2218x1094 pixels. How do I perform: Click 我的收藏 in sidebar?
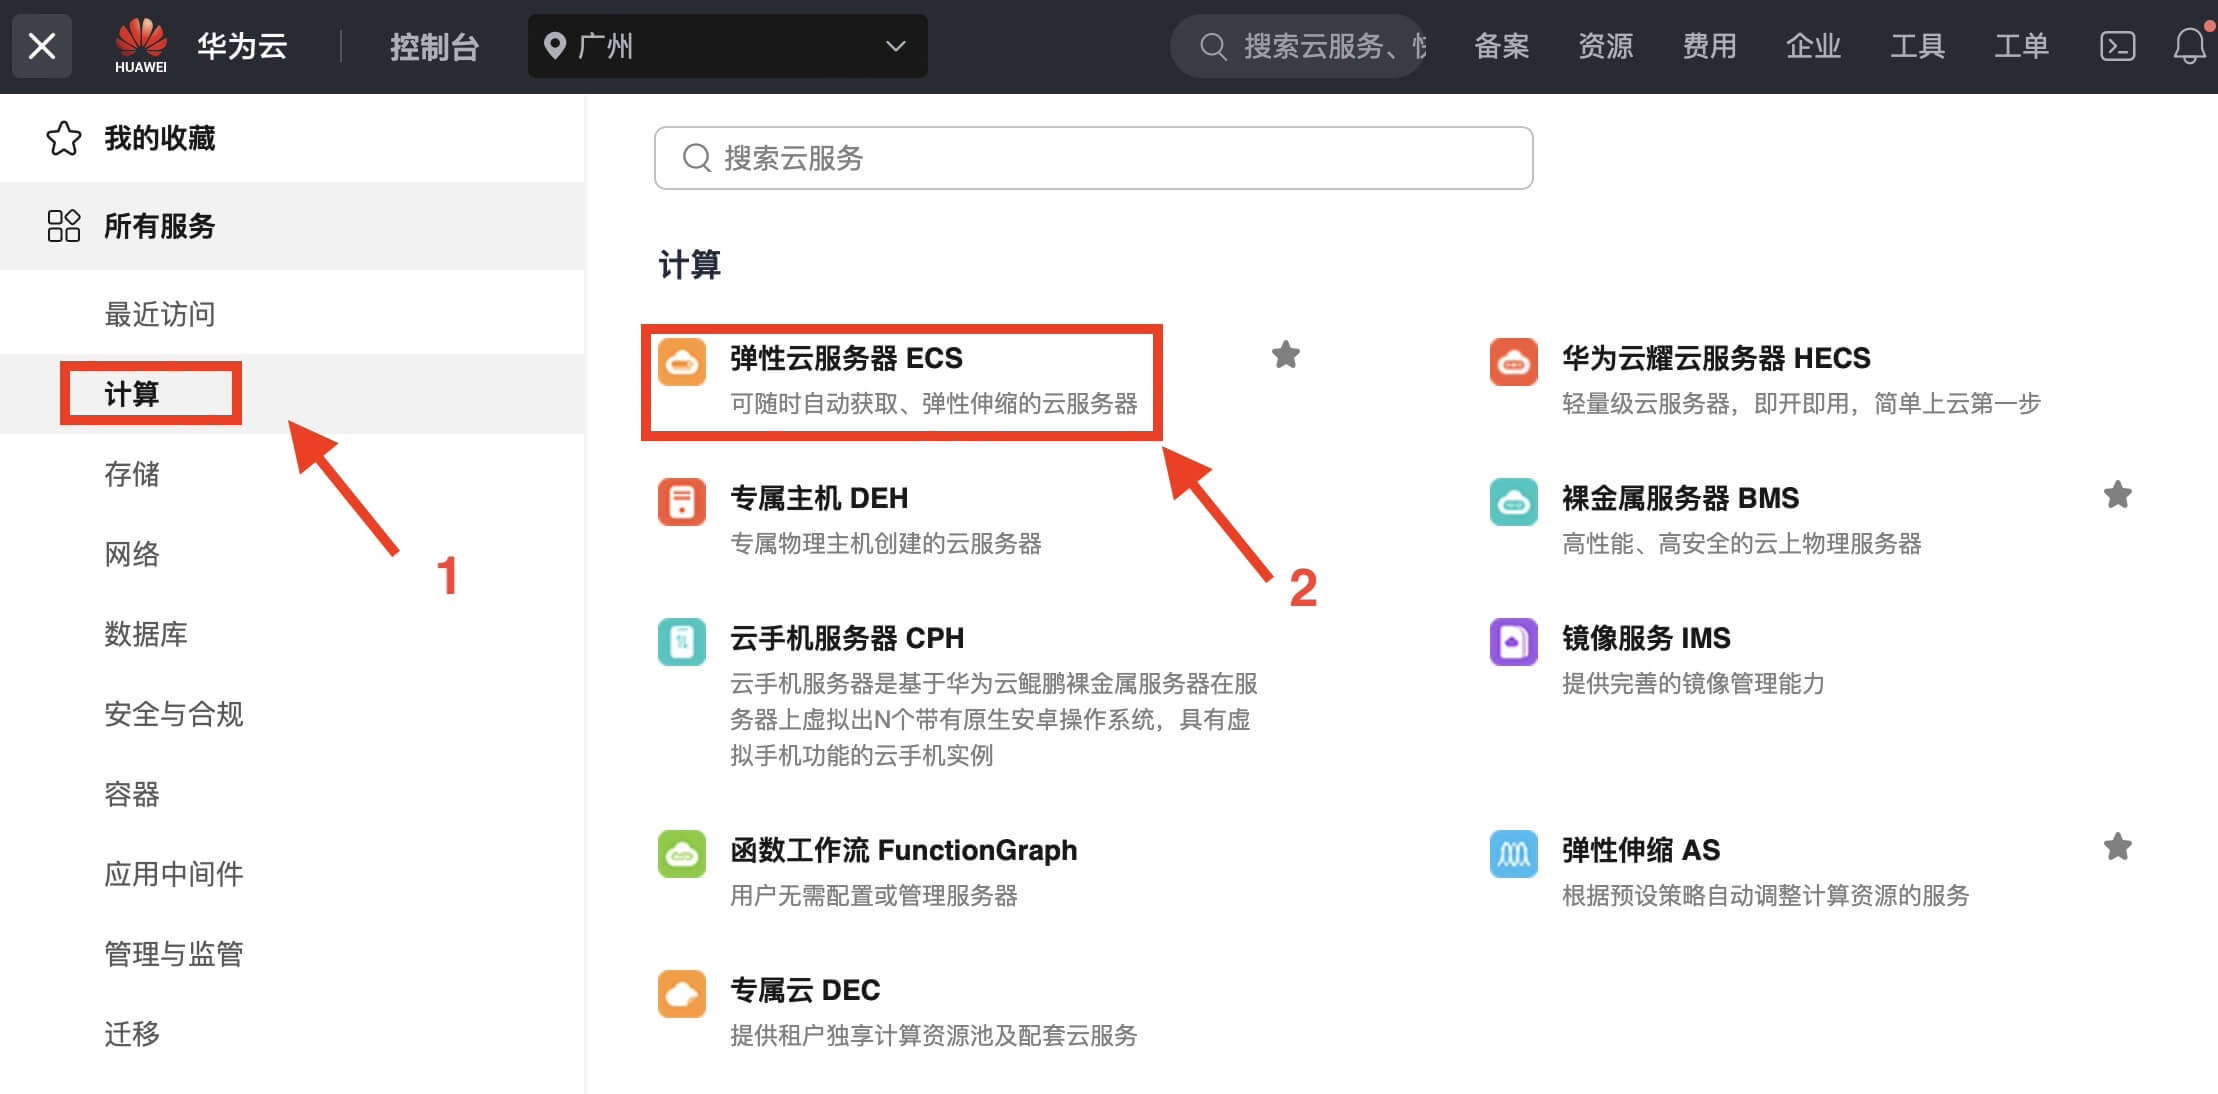[160, 138]
